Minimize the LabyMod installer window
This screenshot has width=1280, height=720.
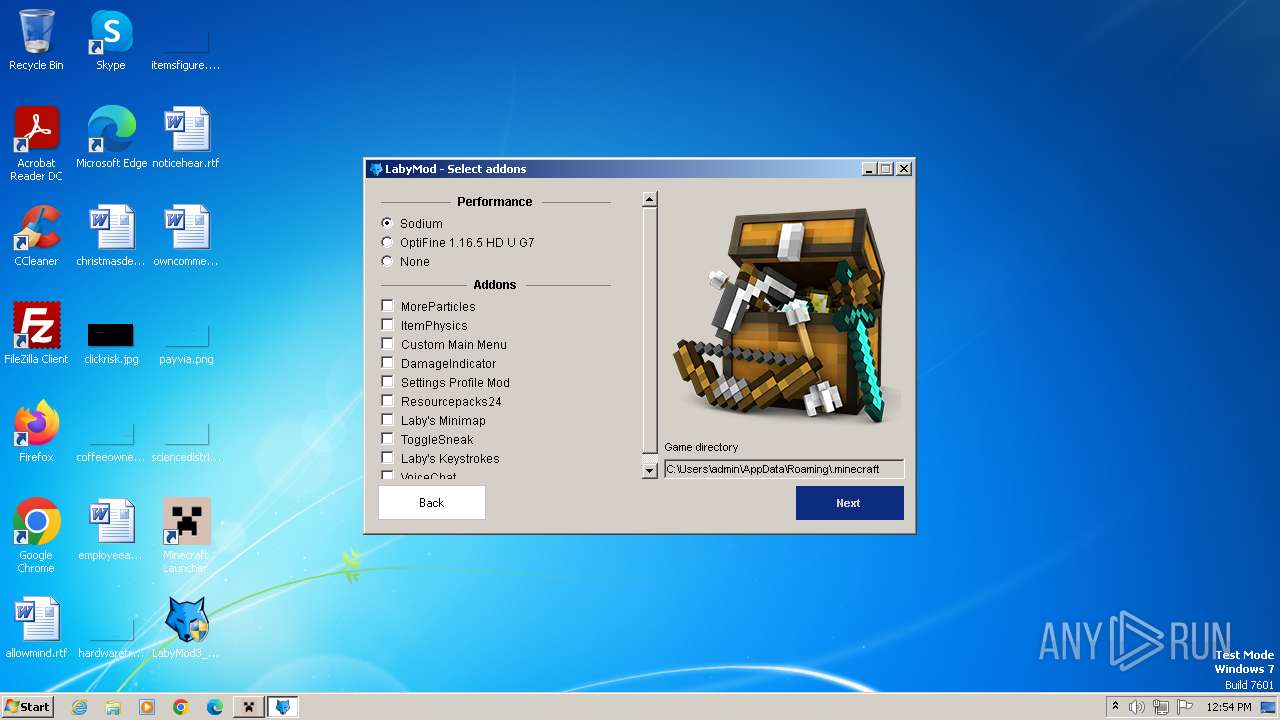[869, 169]
